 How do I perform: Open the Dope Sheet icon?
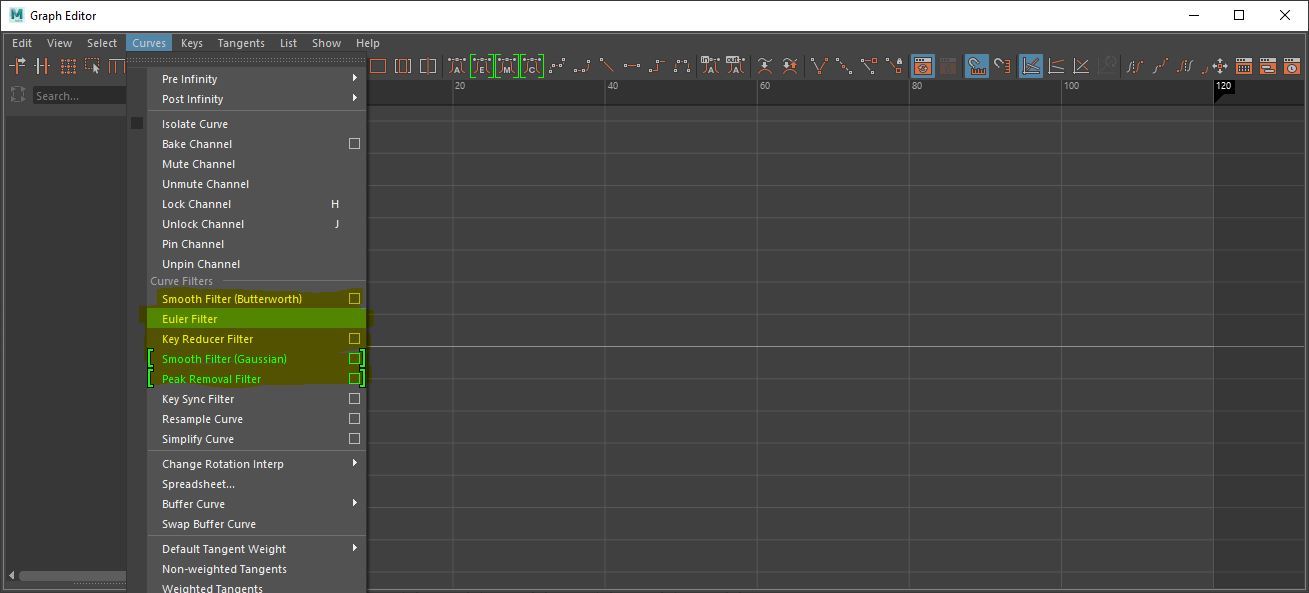pos(1243,66)
